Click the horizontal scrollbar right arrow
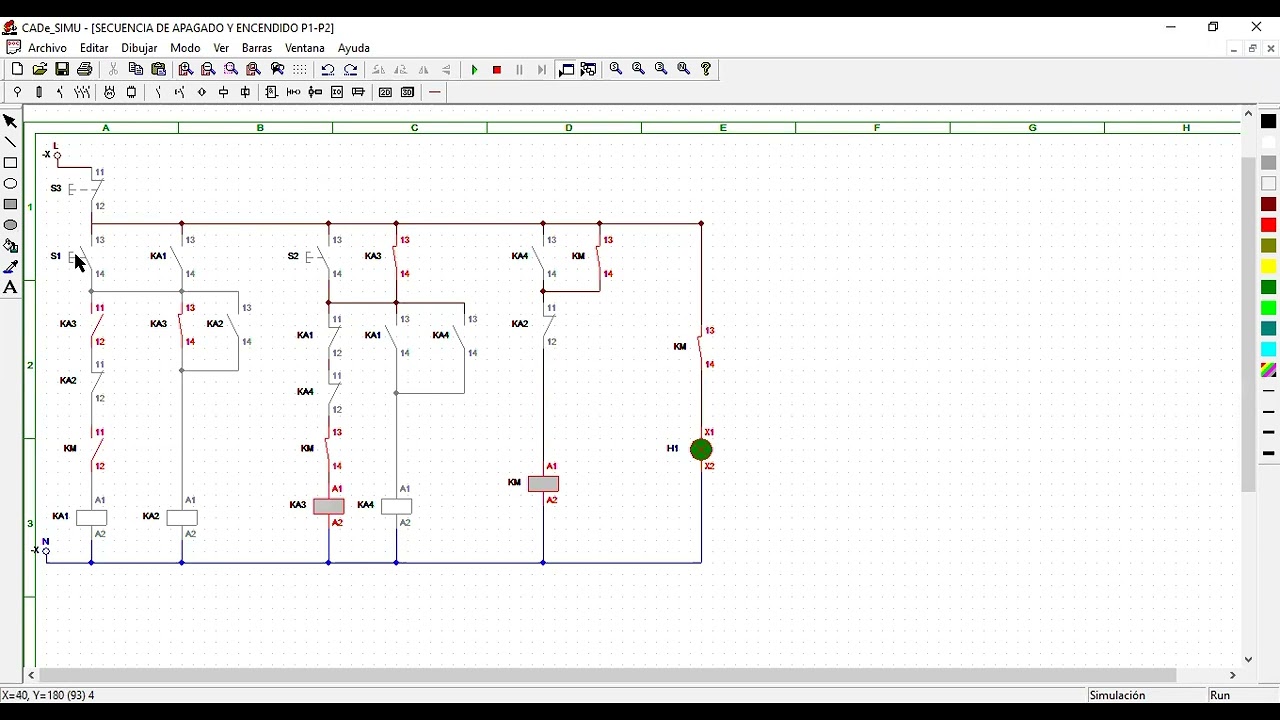 point(1232,675)
